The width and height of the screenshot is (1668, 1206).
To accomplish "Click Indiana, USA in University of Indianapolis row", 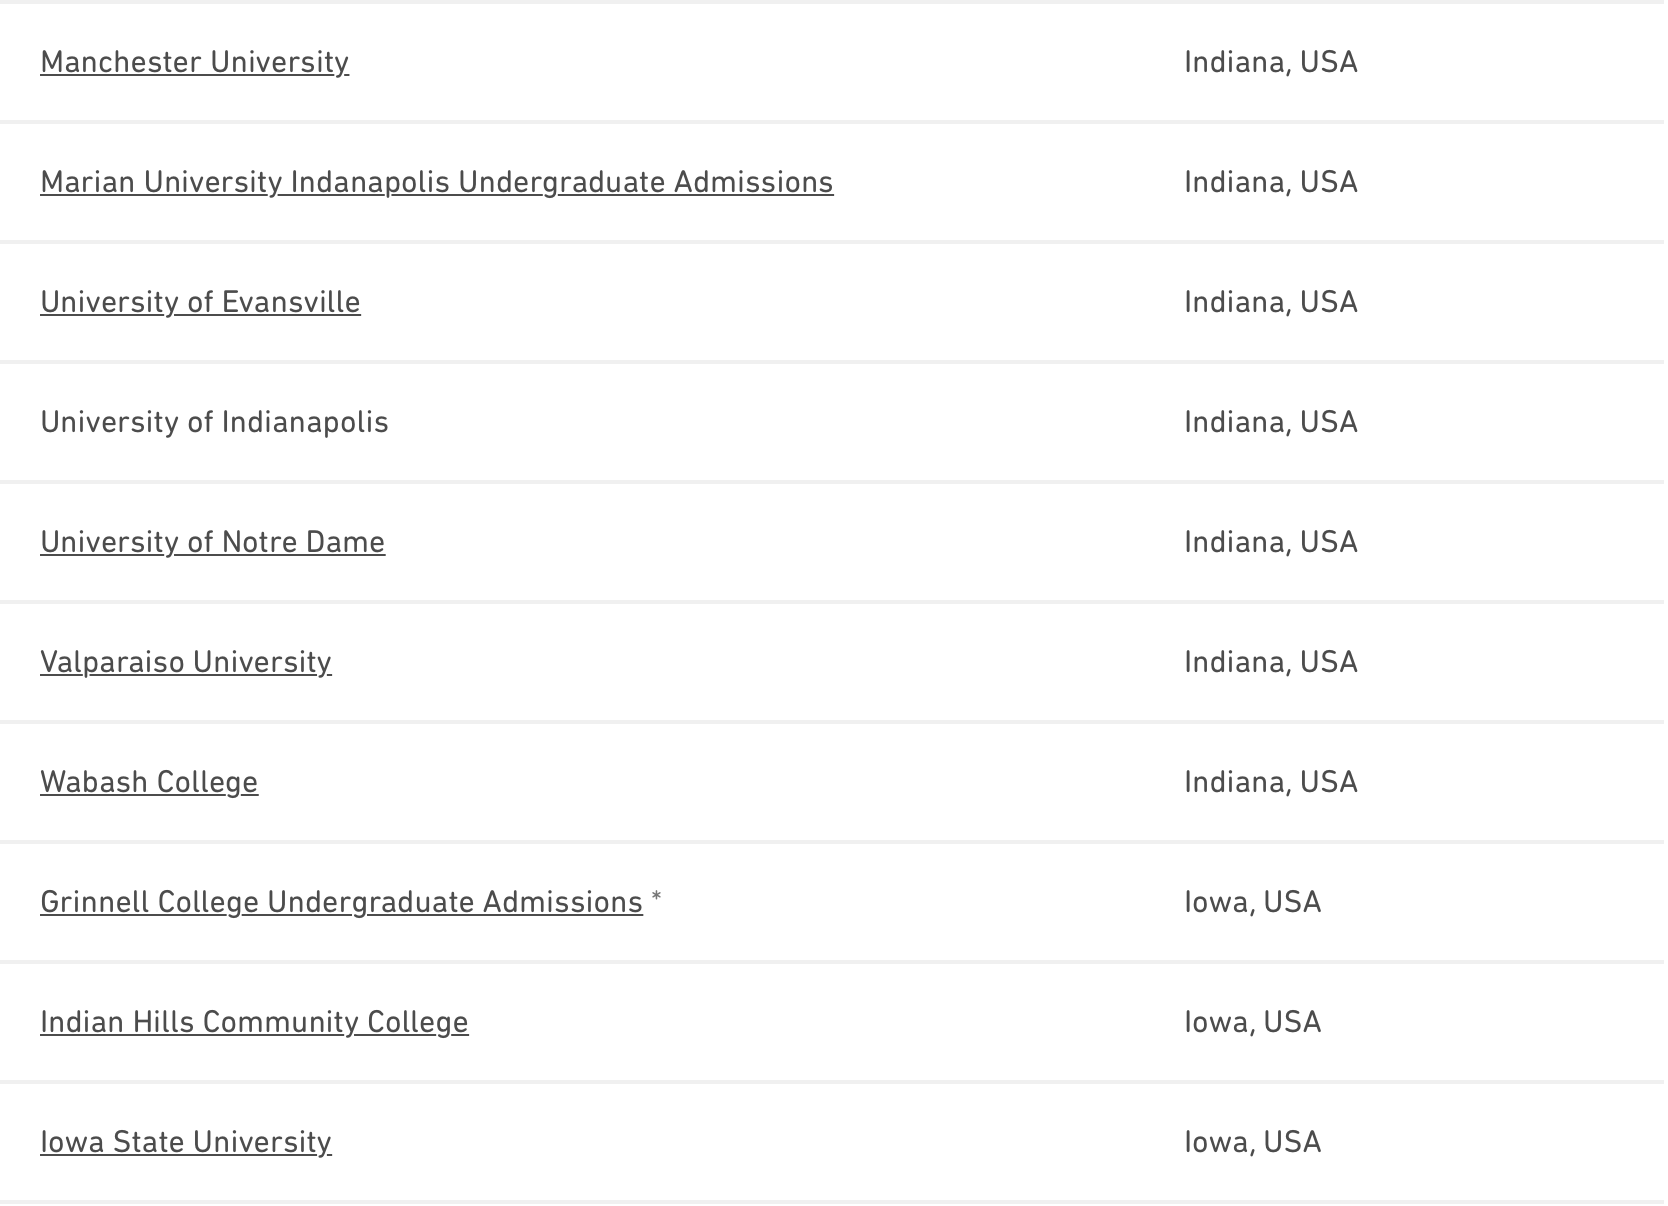I will pyautogui.click(x=1270, y=422).
